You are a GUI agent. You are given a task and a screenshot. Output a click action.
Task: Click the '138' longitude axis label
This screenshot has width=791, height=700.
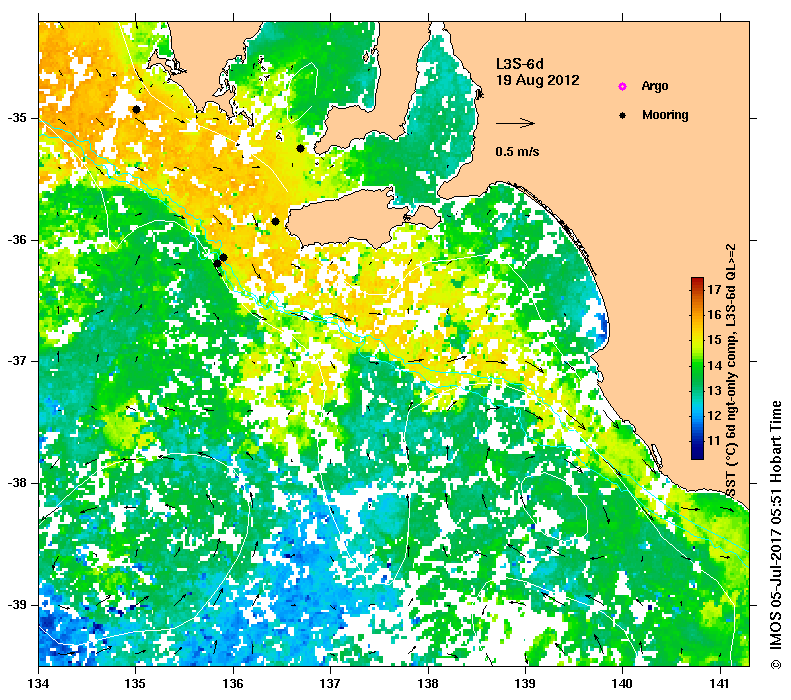[x=428, y=684]
